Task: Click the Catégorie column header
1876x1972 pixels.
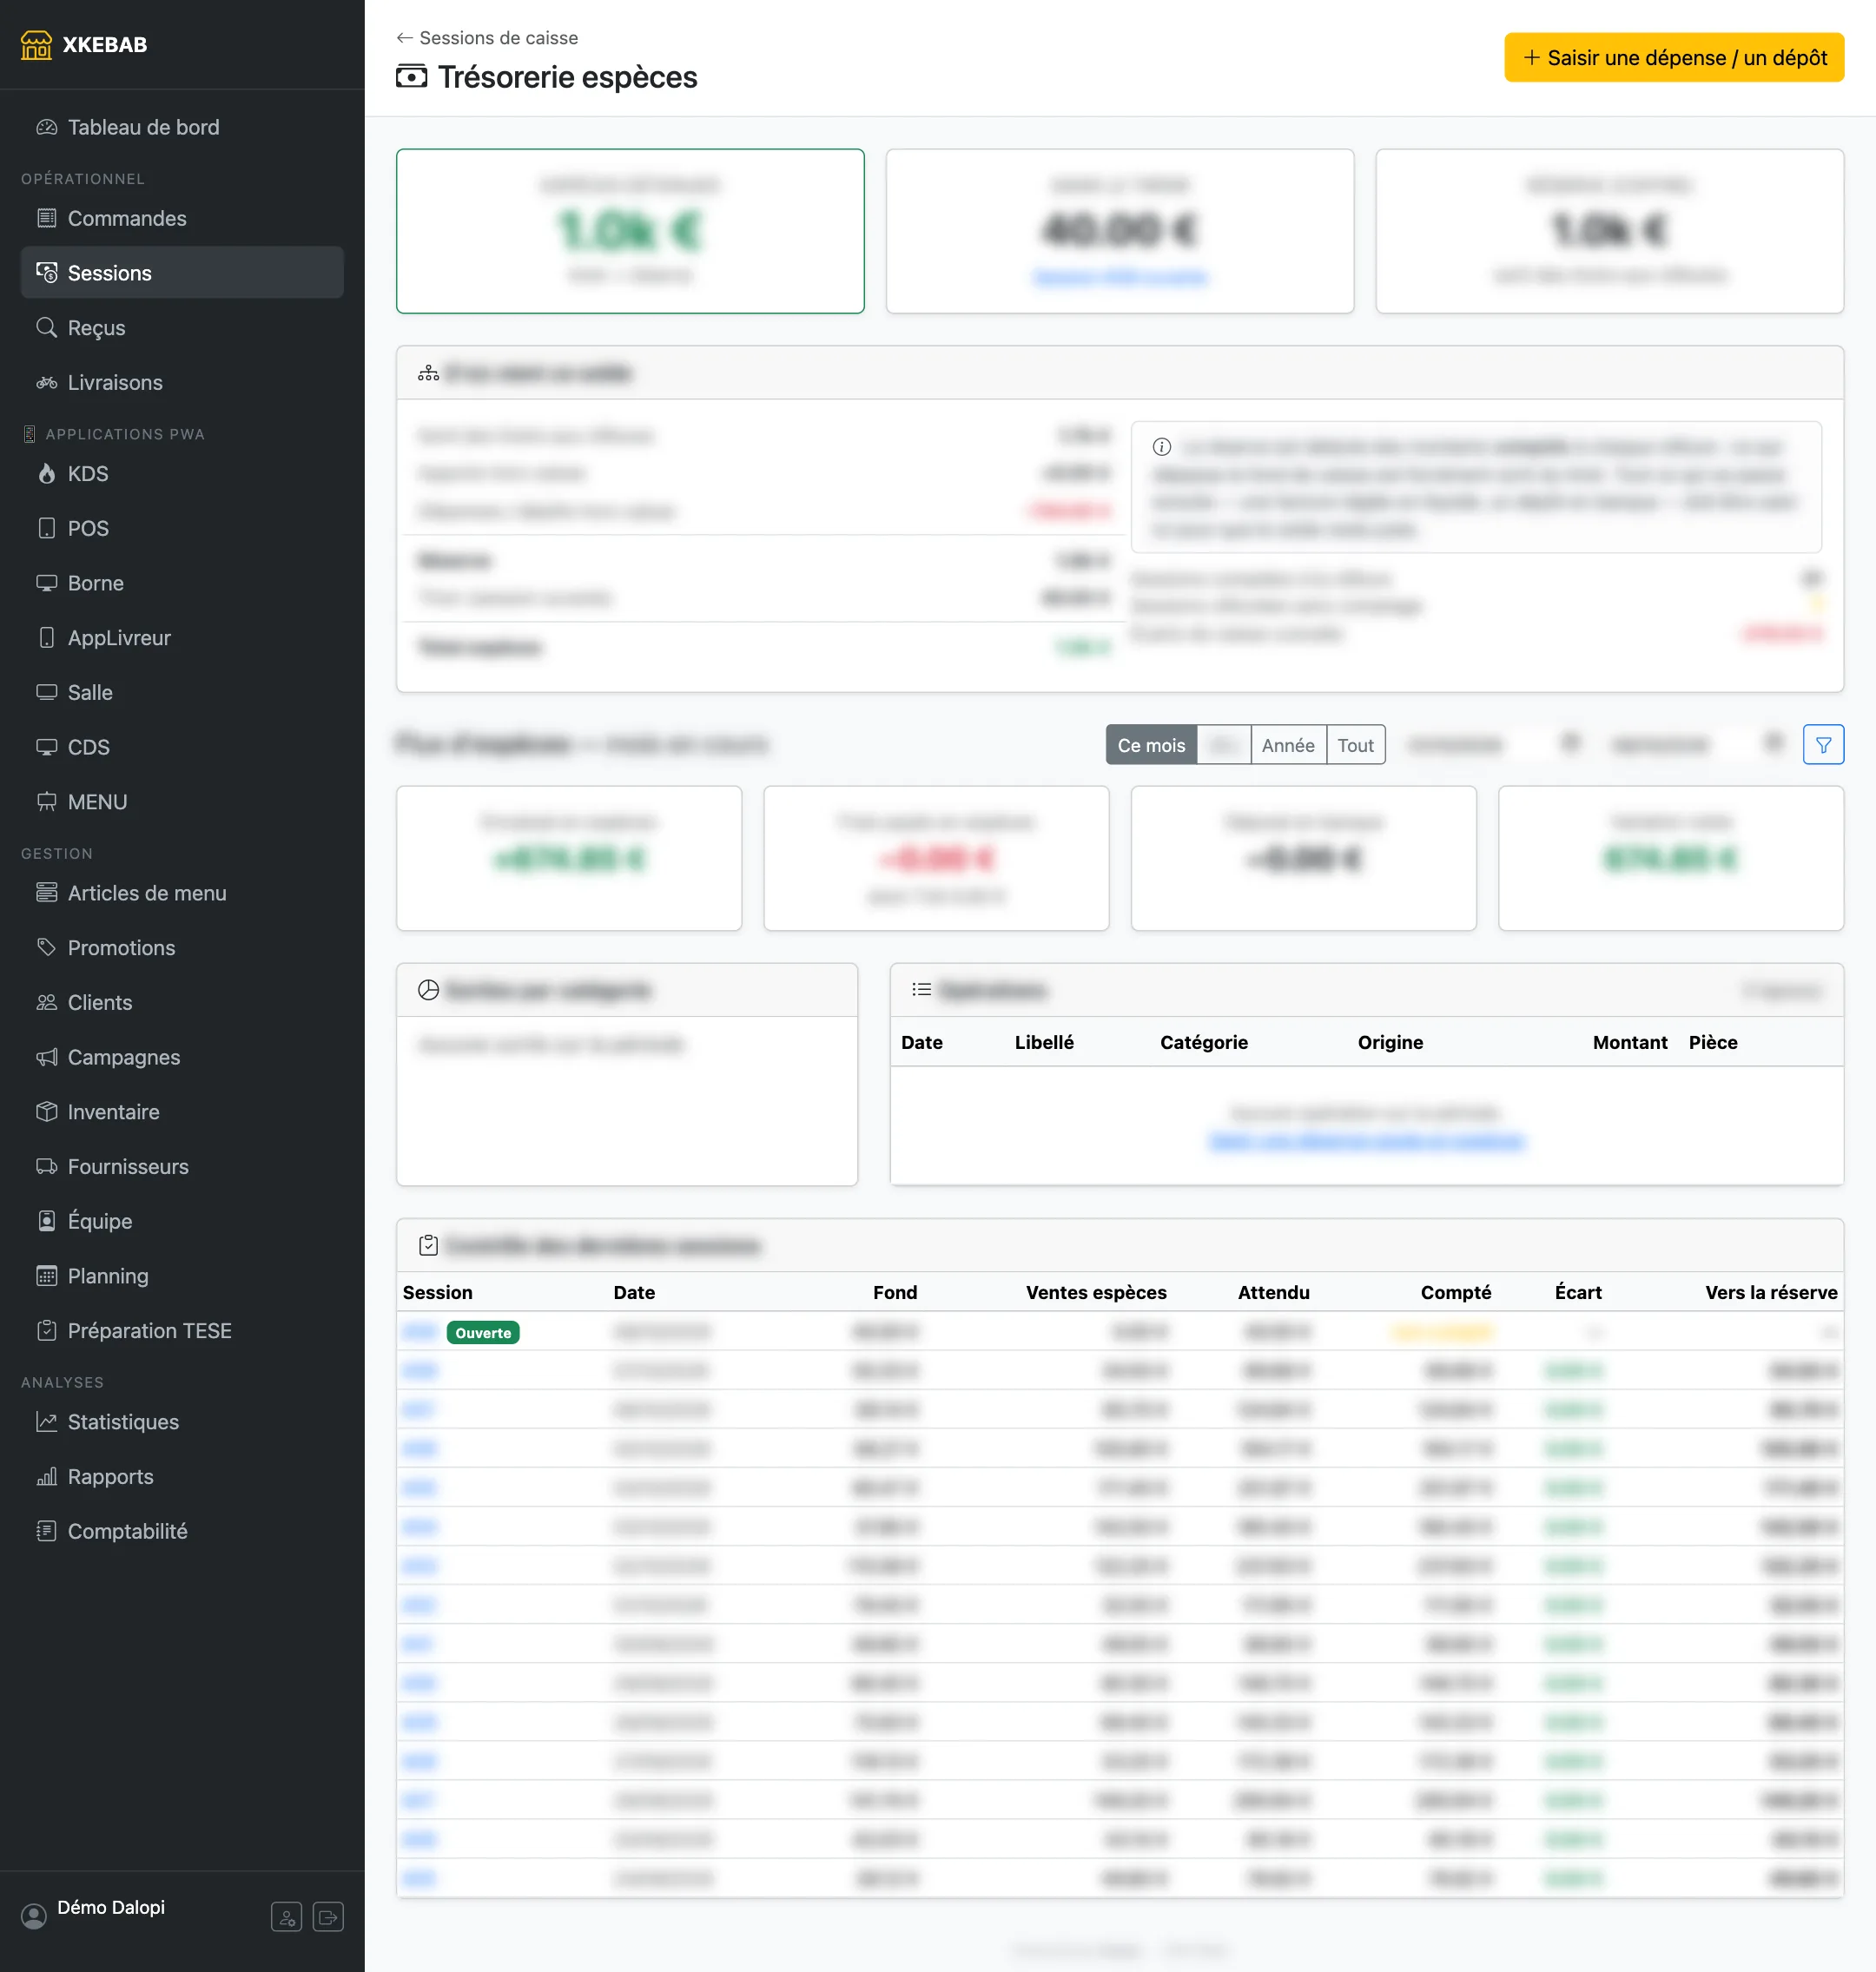Action: [x=1204, y=1042]
